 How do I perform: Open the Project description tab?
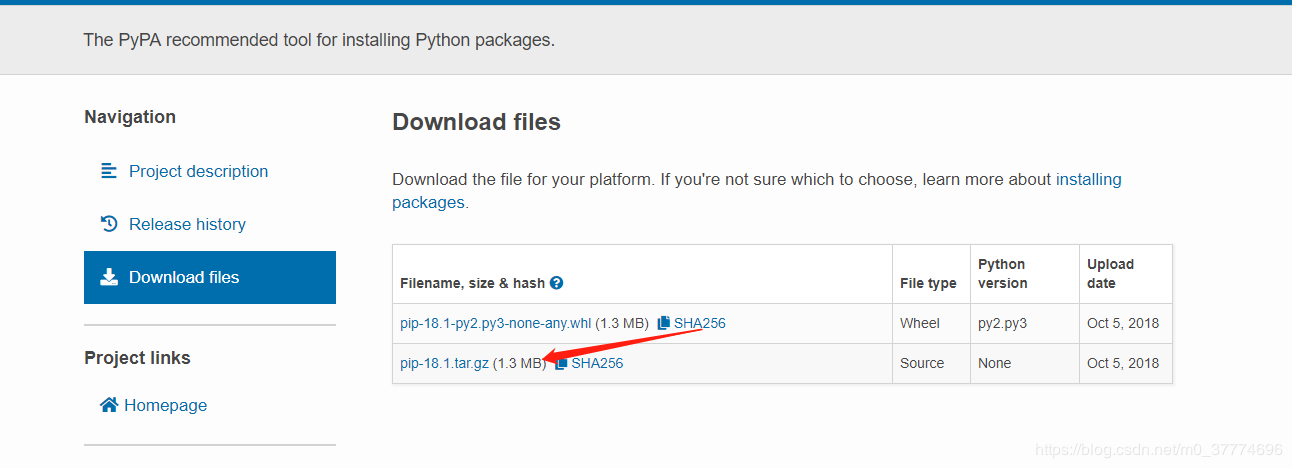[198, 171]
